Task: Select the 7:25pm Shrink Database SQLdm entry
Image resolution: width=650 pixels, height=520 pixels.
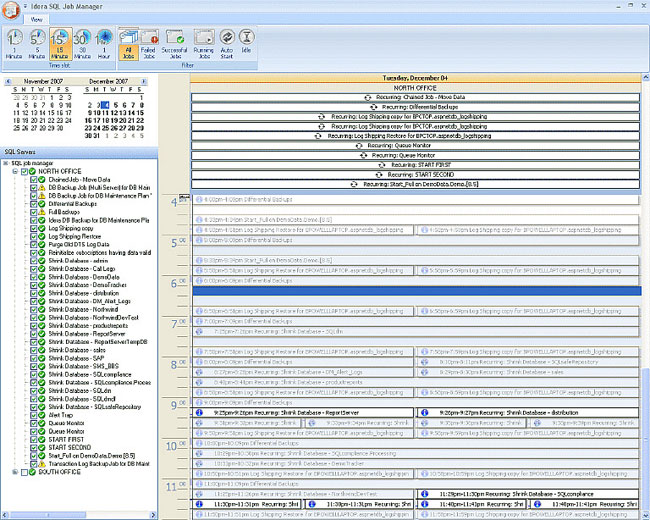Action: [x=415, y=332]
